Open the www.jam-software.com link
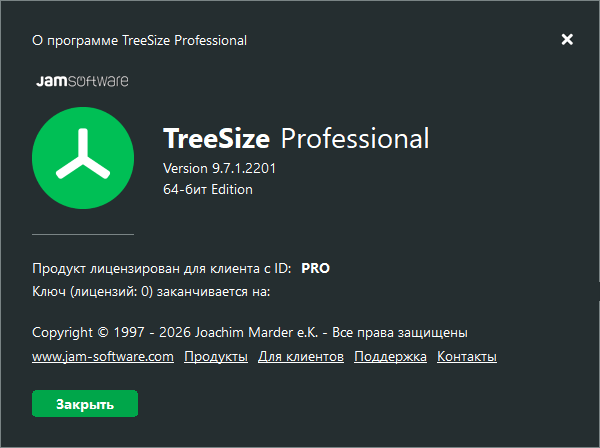This screenshot has height=448, width=600. pos(103,357)
